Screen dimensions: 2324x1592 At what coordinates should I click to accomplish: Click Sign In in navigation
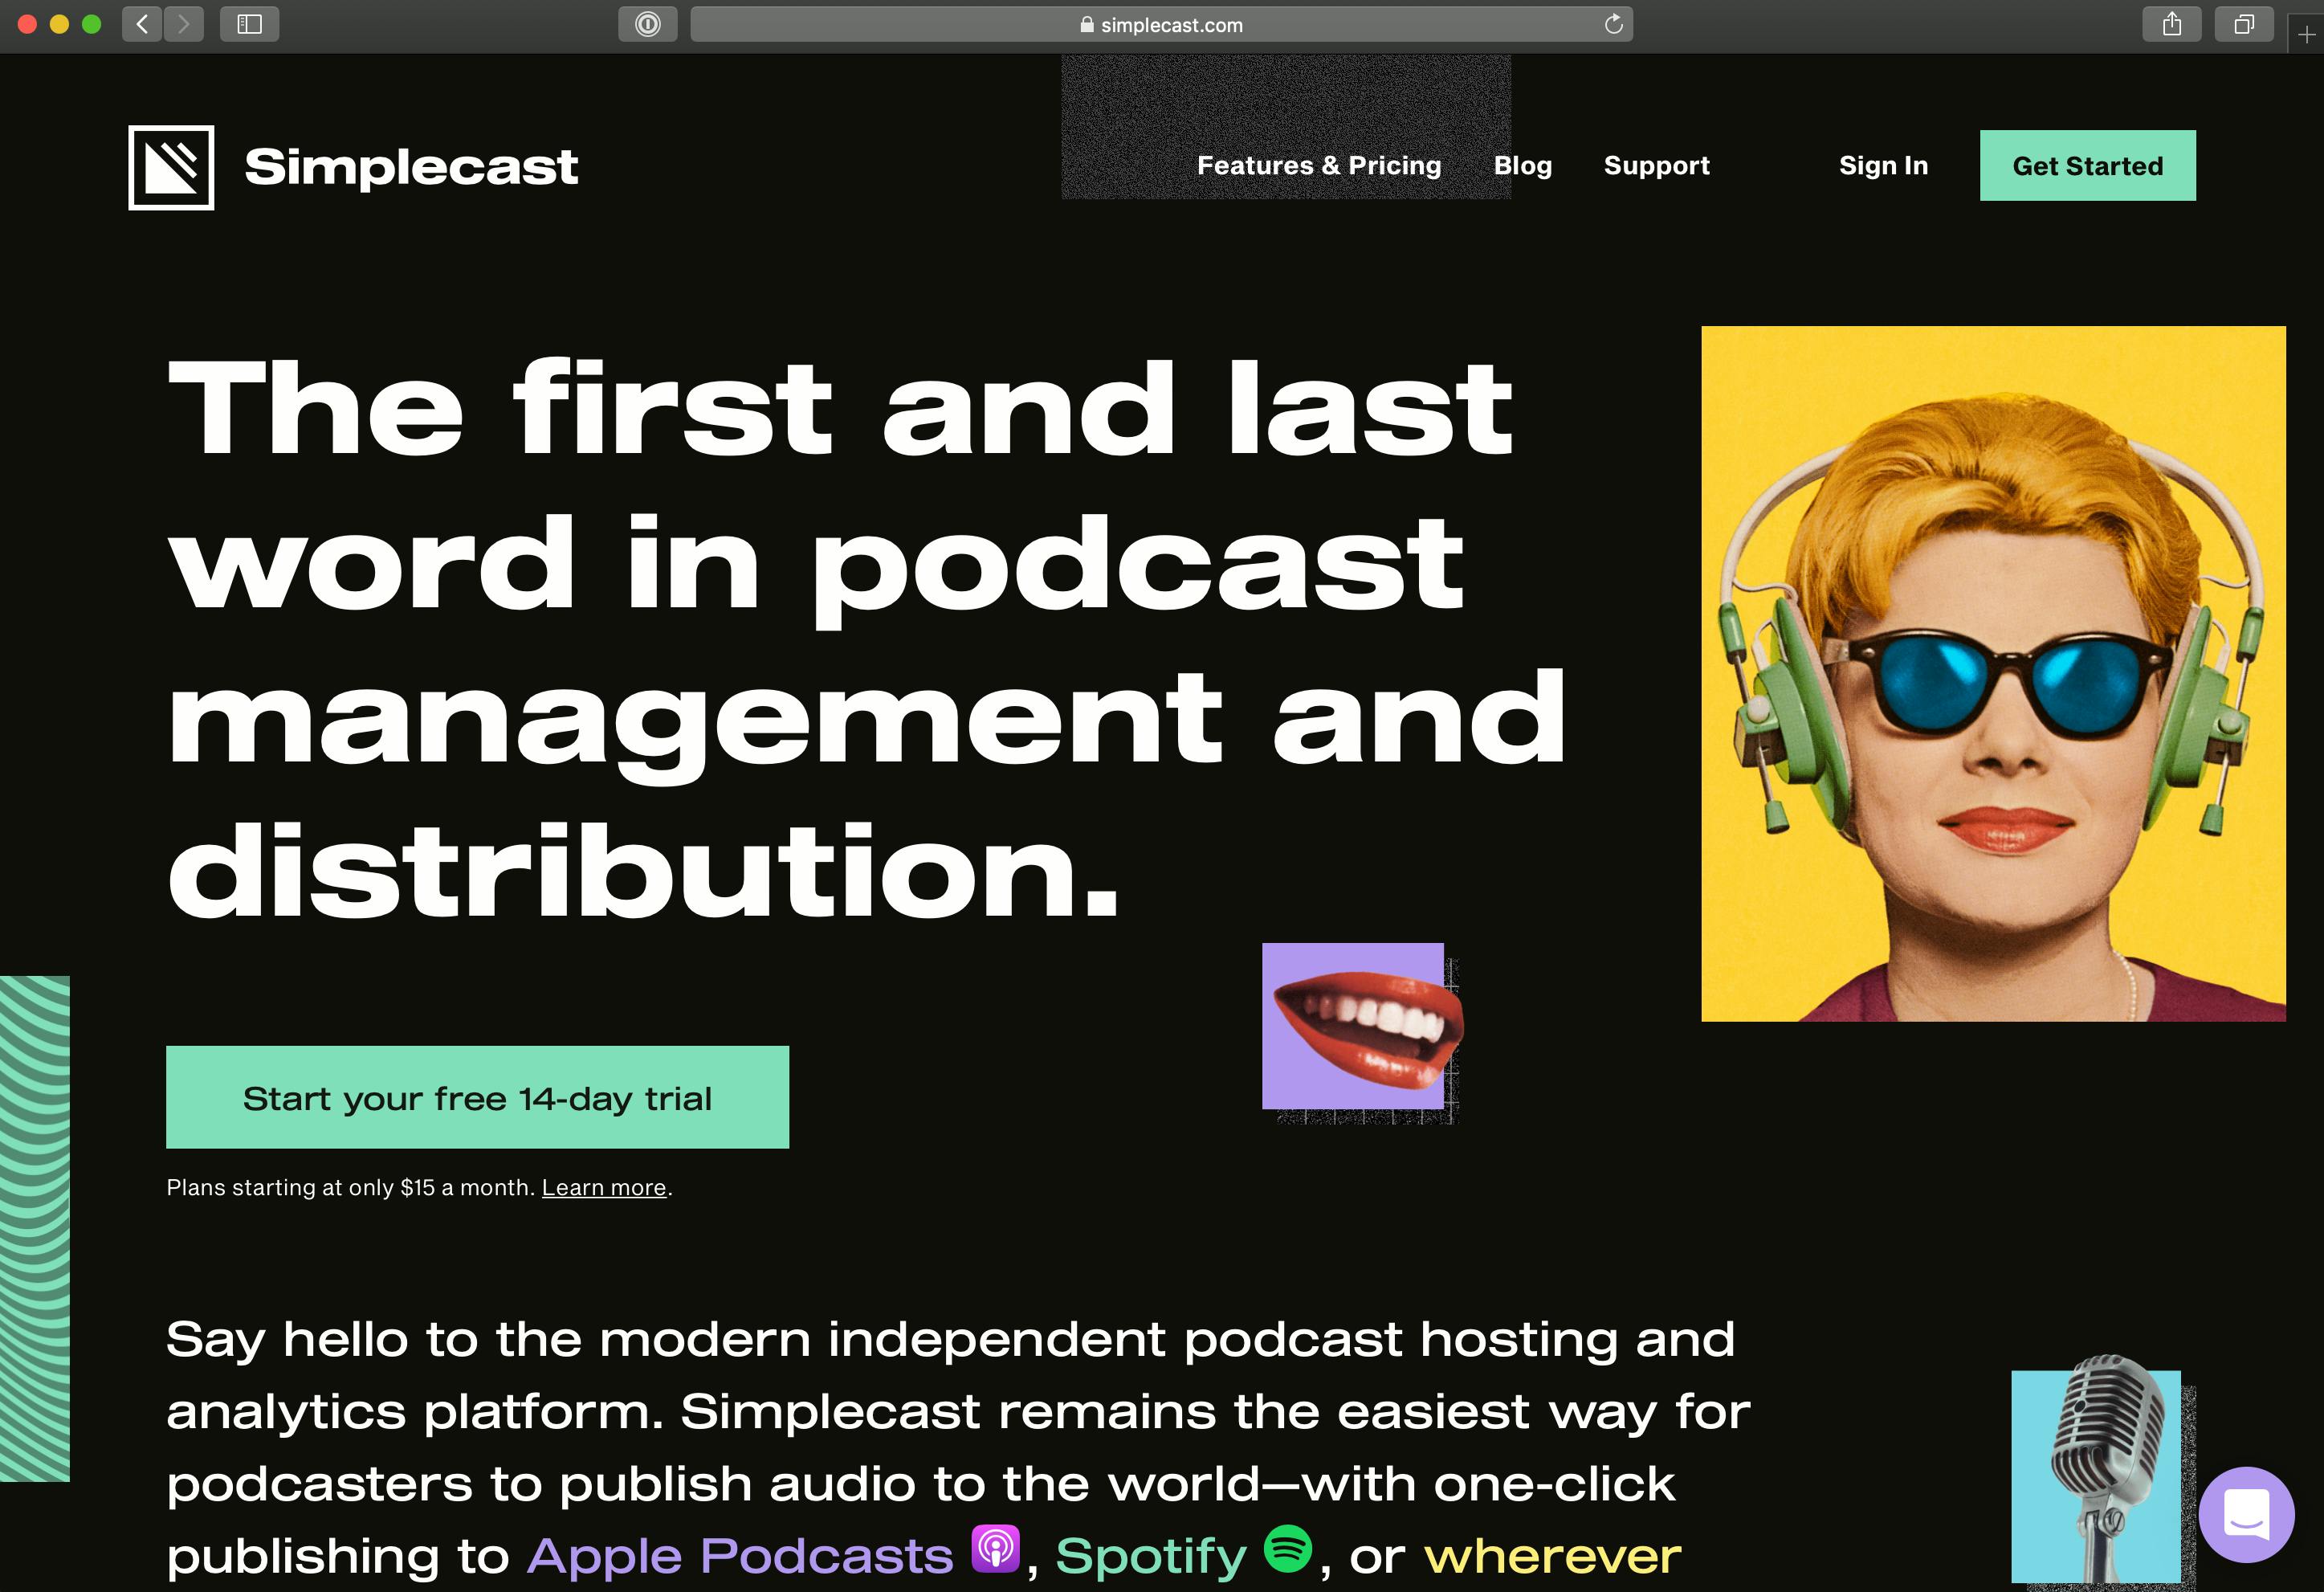pos(1883,166)
